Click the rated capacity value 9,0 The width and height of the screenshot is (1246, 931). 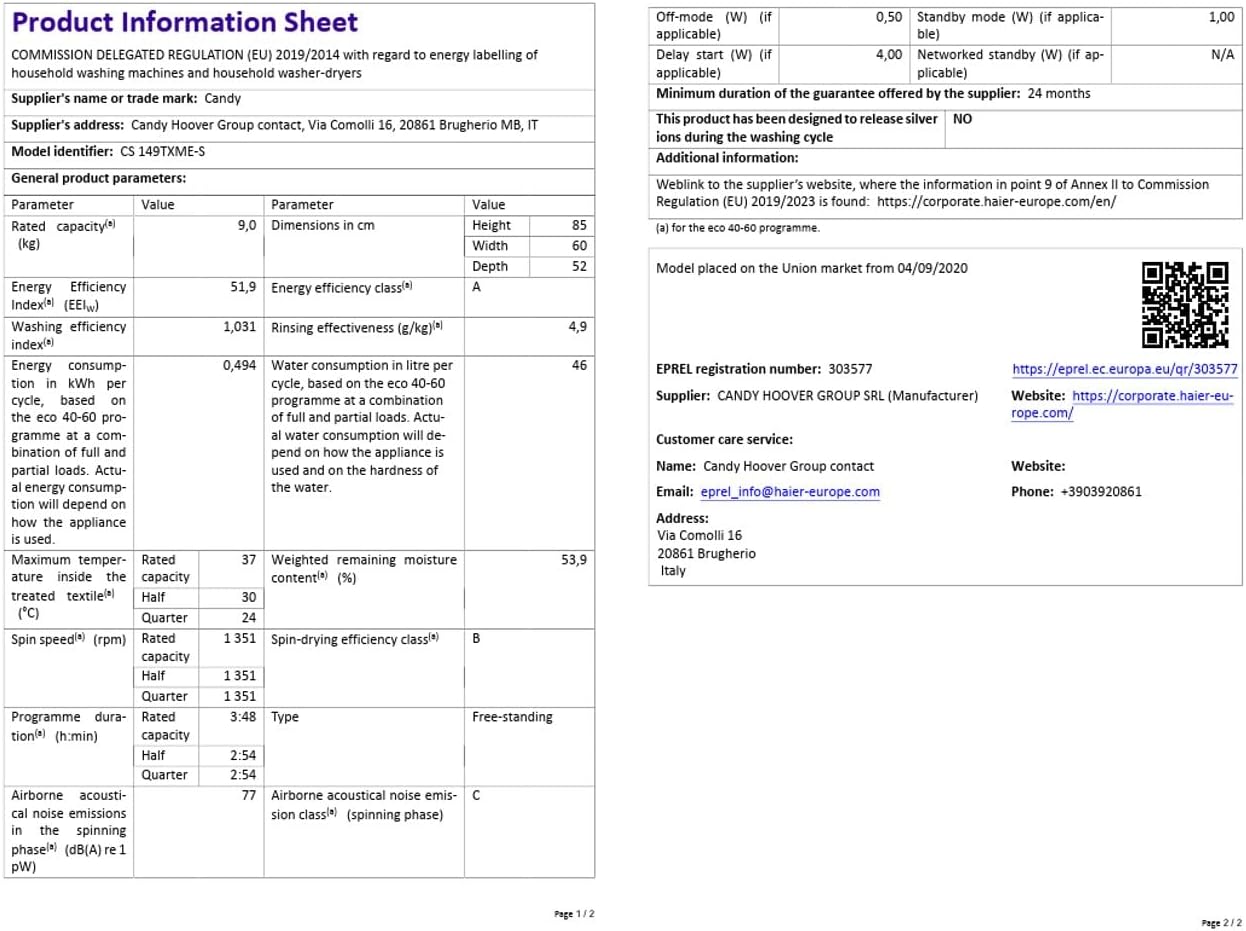point(247,226)
